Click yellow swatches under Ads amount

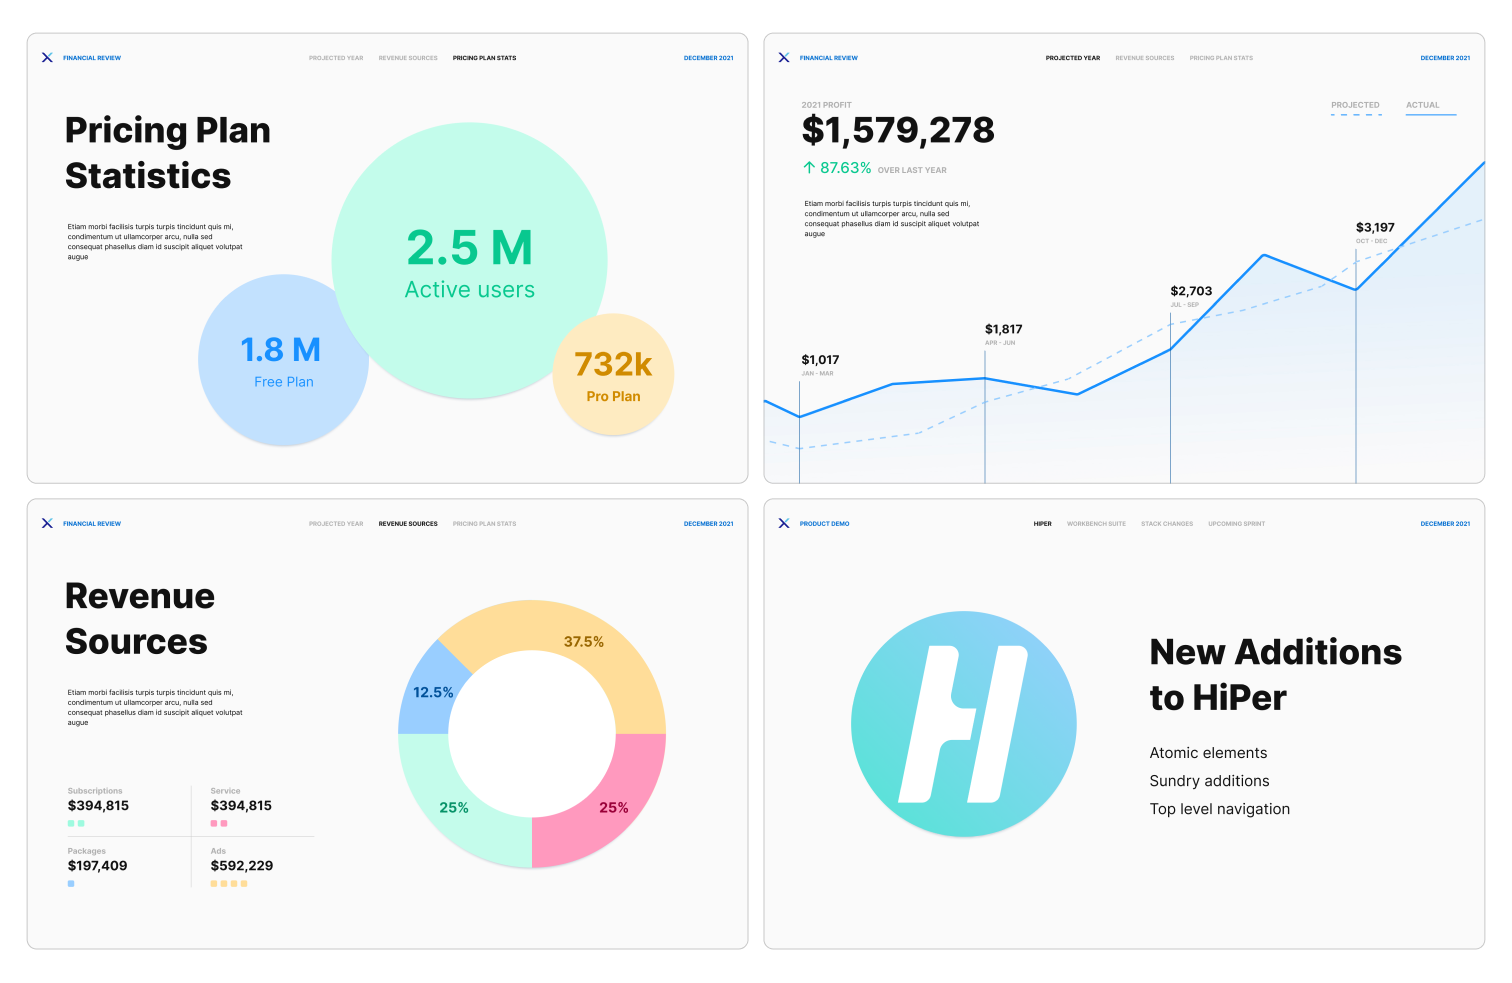click(229, 884)
